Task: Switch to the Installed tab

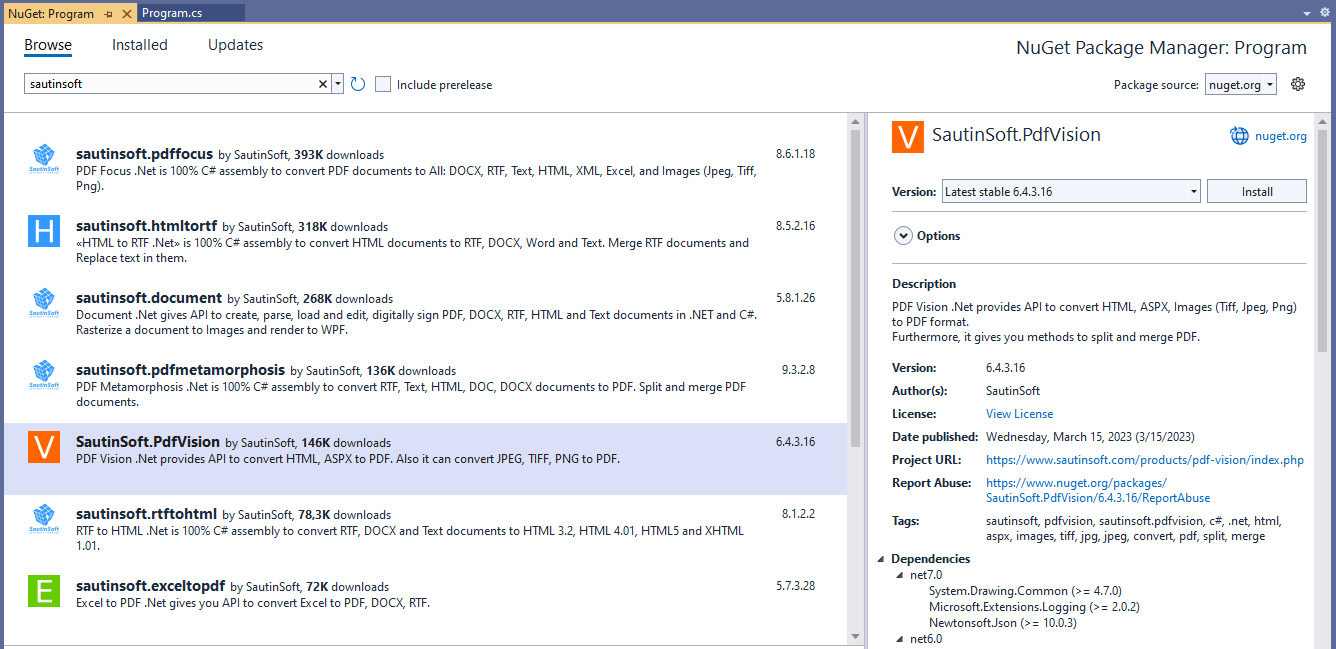Action: coord(139,45)
